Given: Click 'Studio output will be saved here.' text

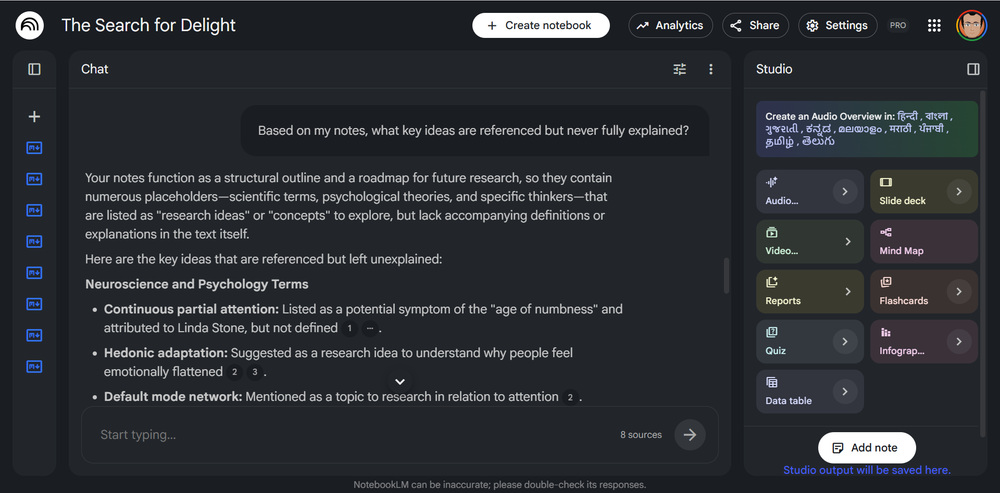Looking at the screenshot, I should (867, 470).
